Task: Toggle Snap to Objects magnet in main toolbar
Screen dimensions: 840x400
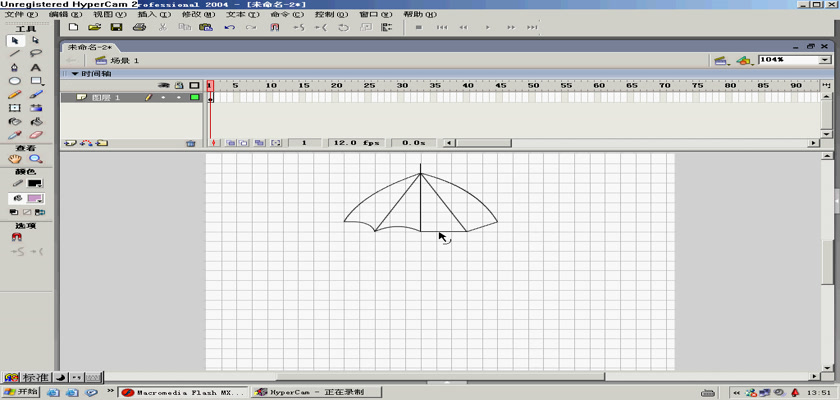Action: (x=275, y=27)
